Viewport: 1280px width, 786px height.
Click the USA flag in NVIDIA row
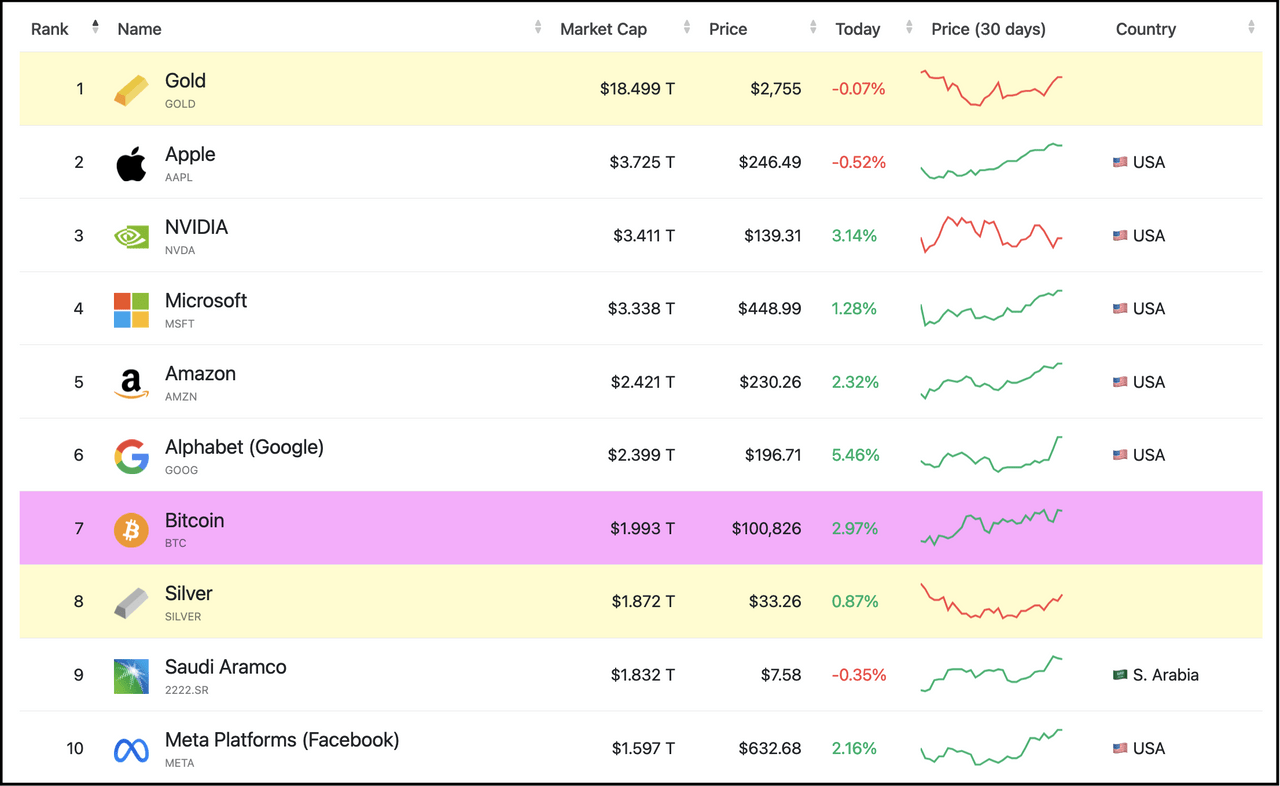coord(1120,236)
